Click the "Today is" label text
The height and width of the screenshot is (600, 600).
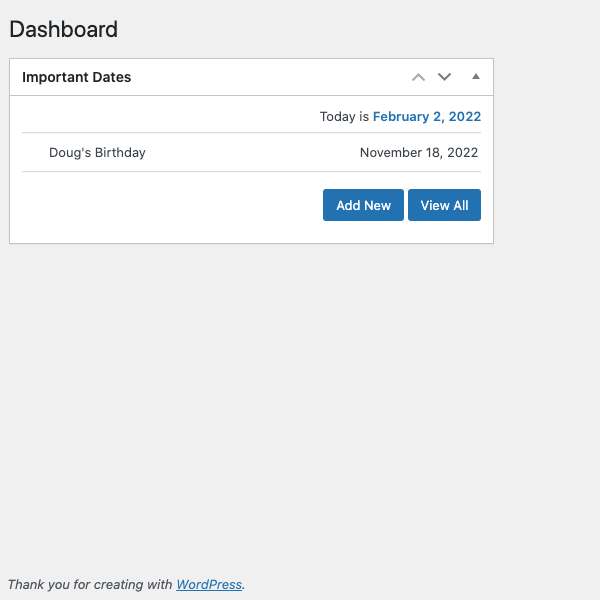(x=344, y=116)
